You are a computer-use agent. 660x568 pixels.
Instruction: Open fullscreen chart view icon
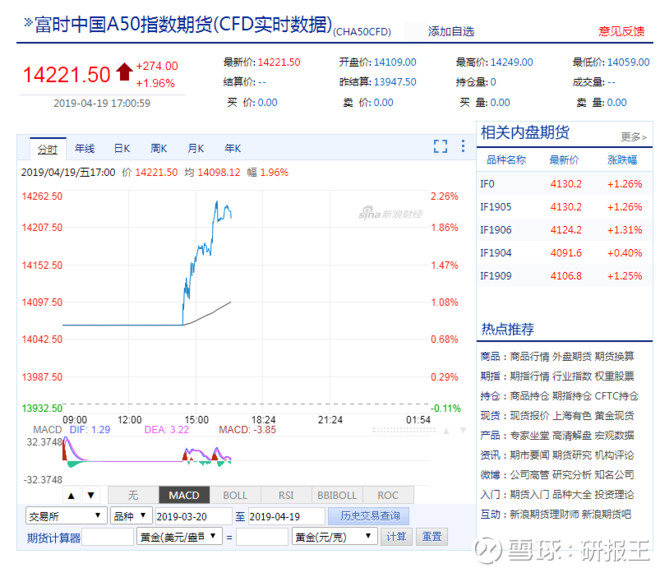click(x=440, y=146)
